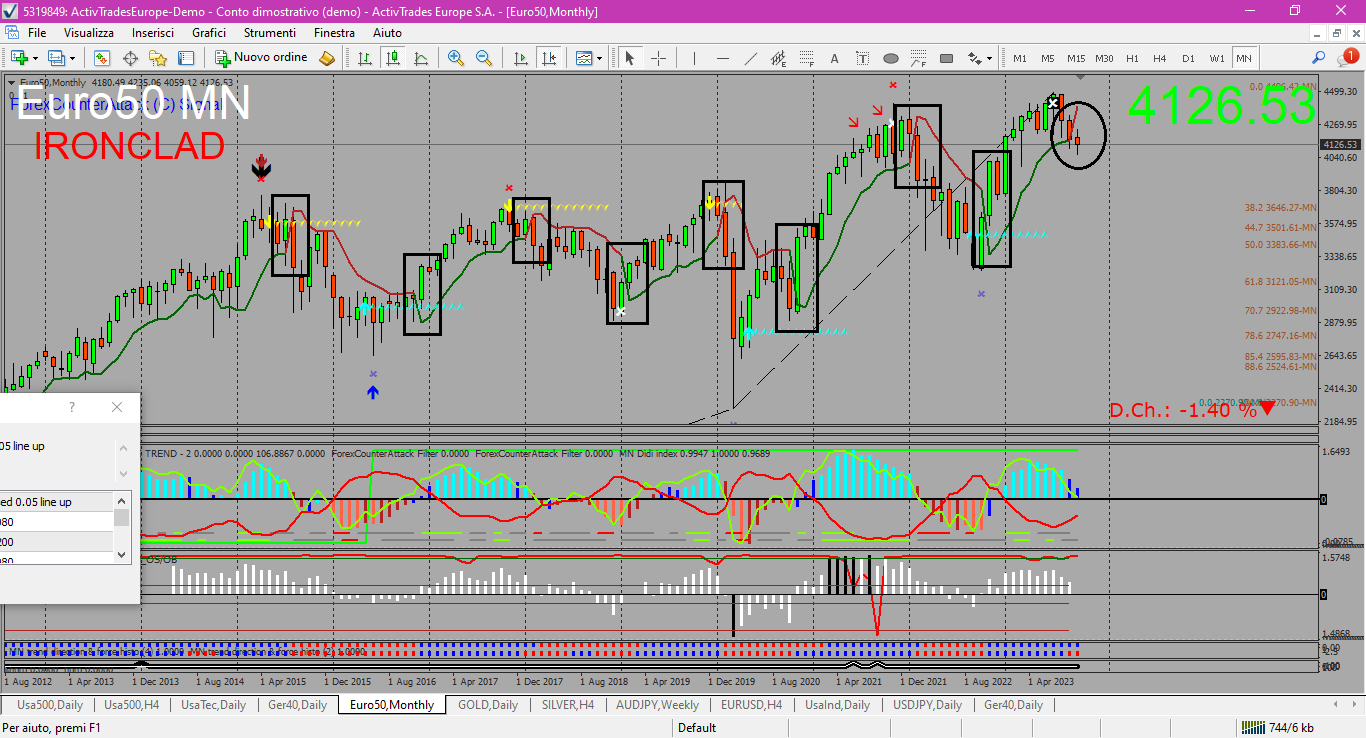Open the search magnifier icon

click(1319, 58)
